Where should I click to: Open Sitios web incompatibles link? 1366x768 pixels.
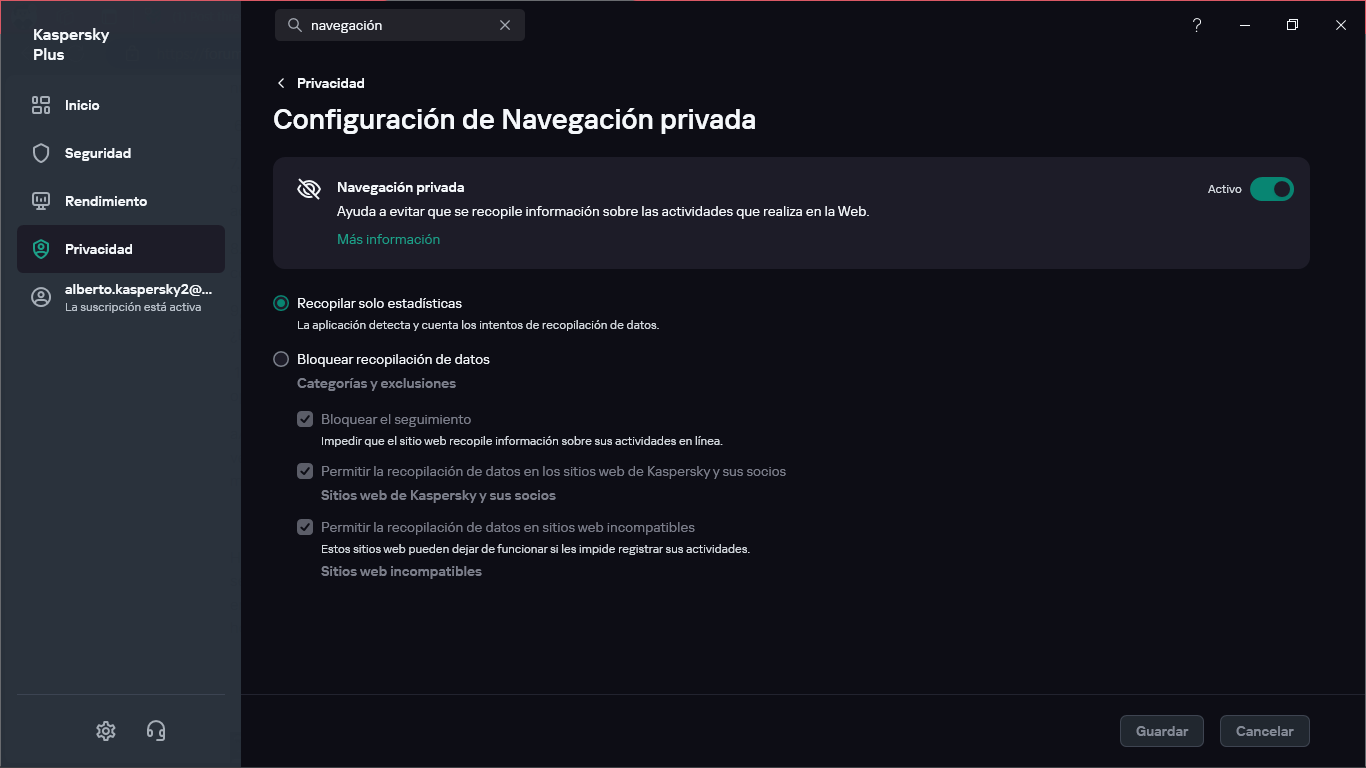(x=401, y=571)
